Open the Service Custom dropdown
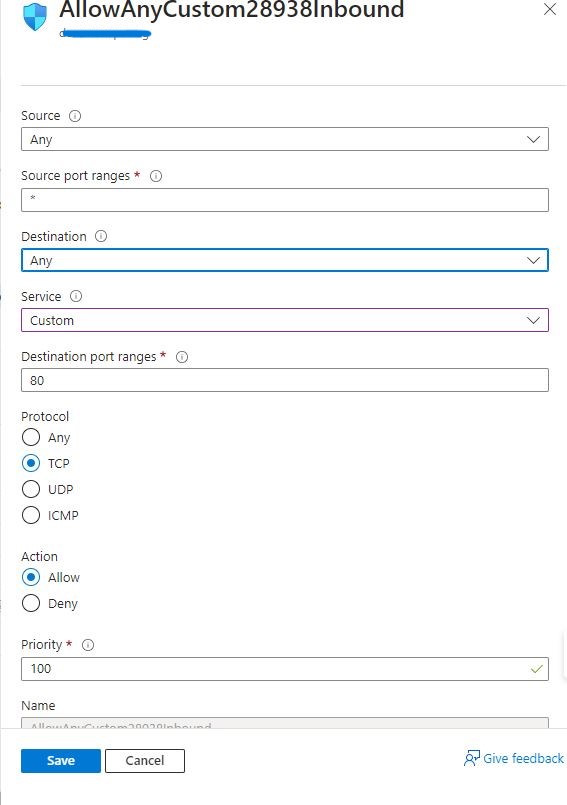This screenshot has height=805, width=567. [285, 320]
